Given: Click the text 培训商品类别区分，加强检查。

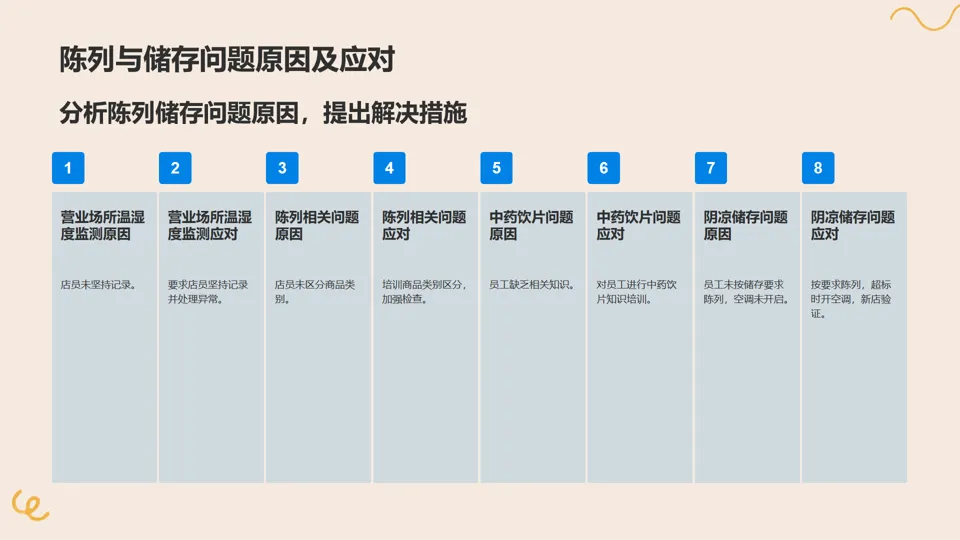Looking at the screenshot, I should [424, 292].
